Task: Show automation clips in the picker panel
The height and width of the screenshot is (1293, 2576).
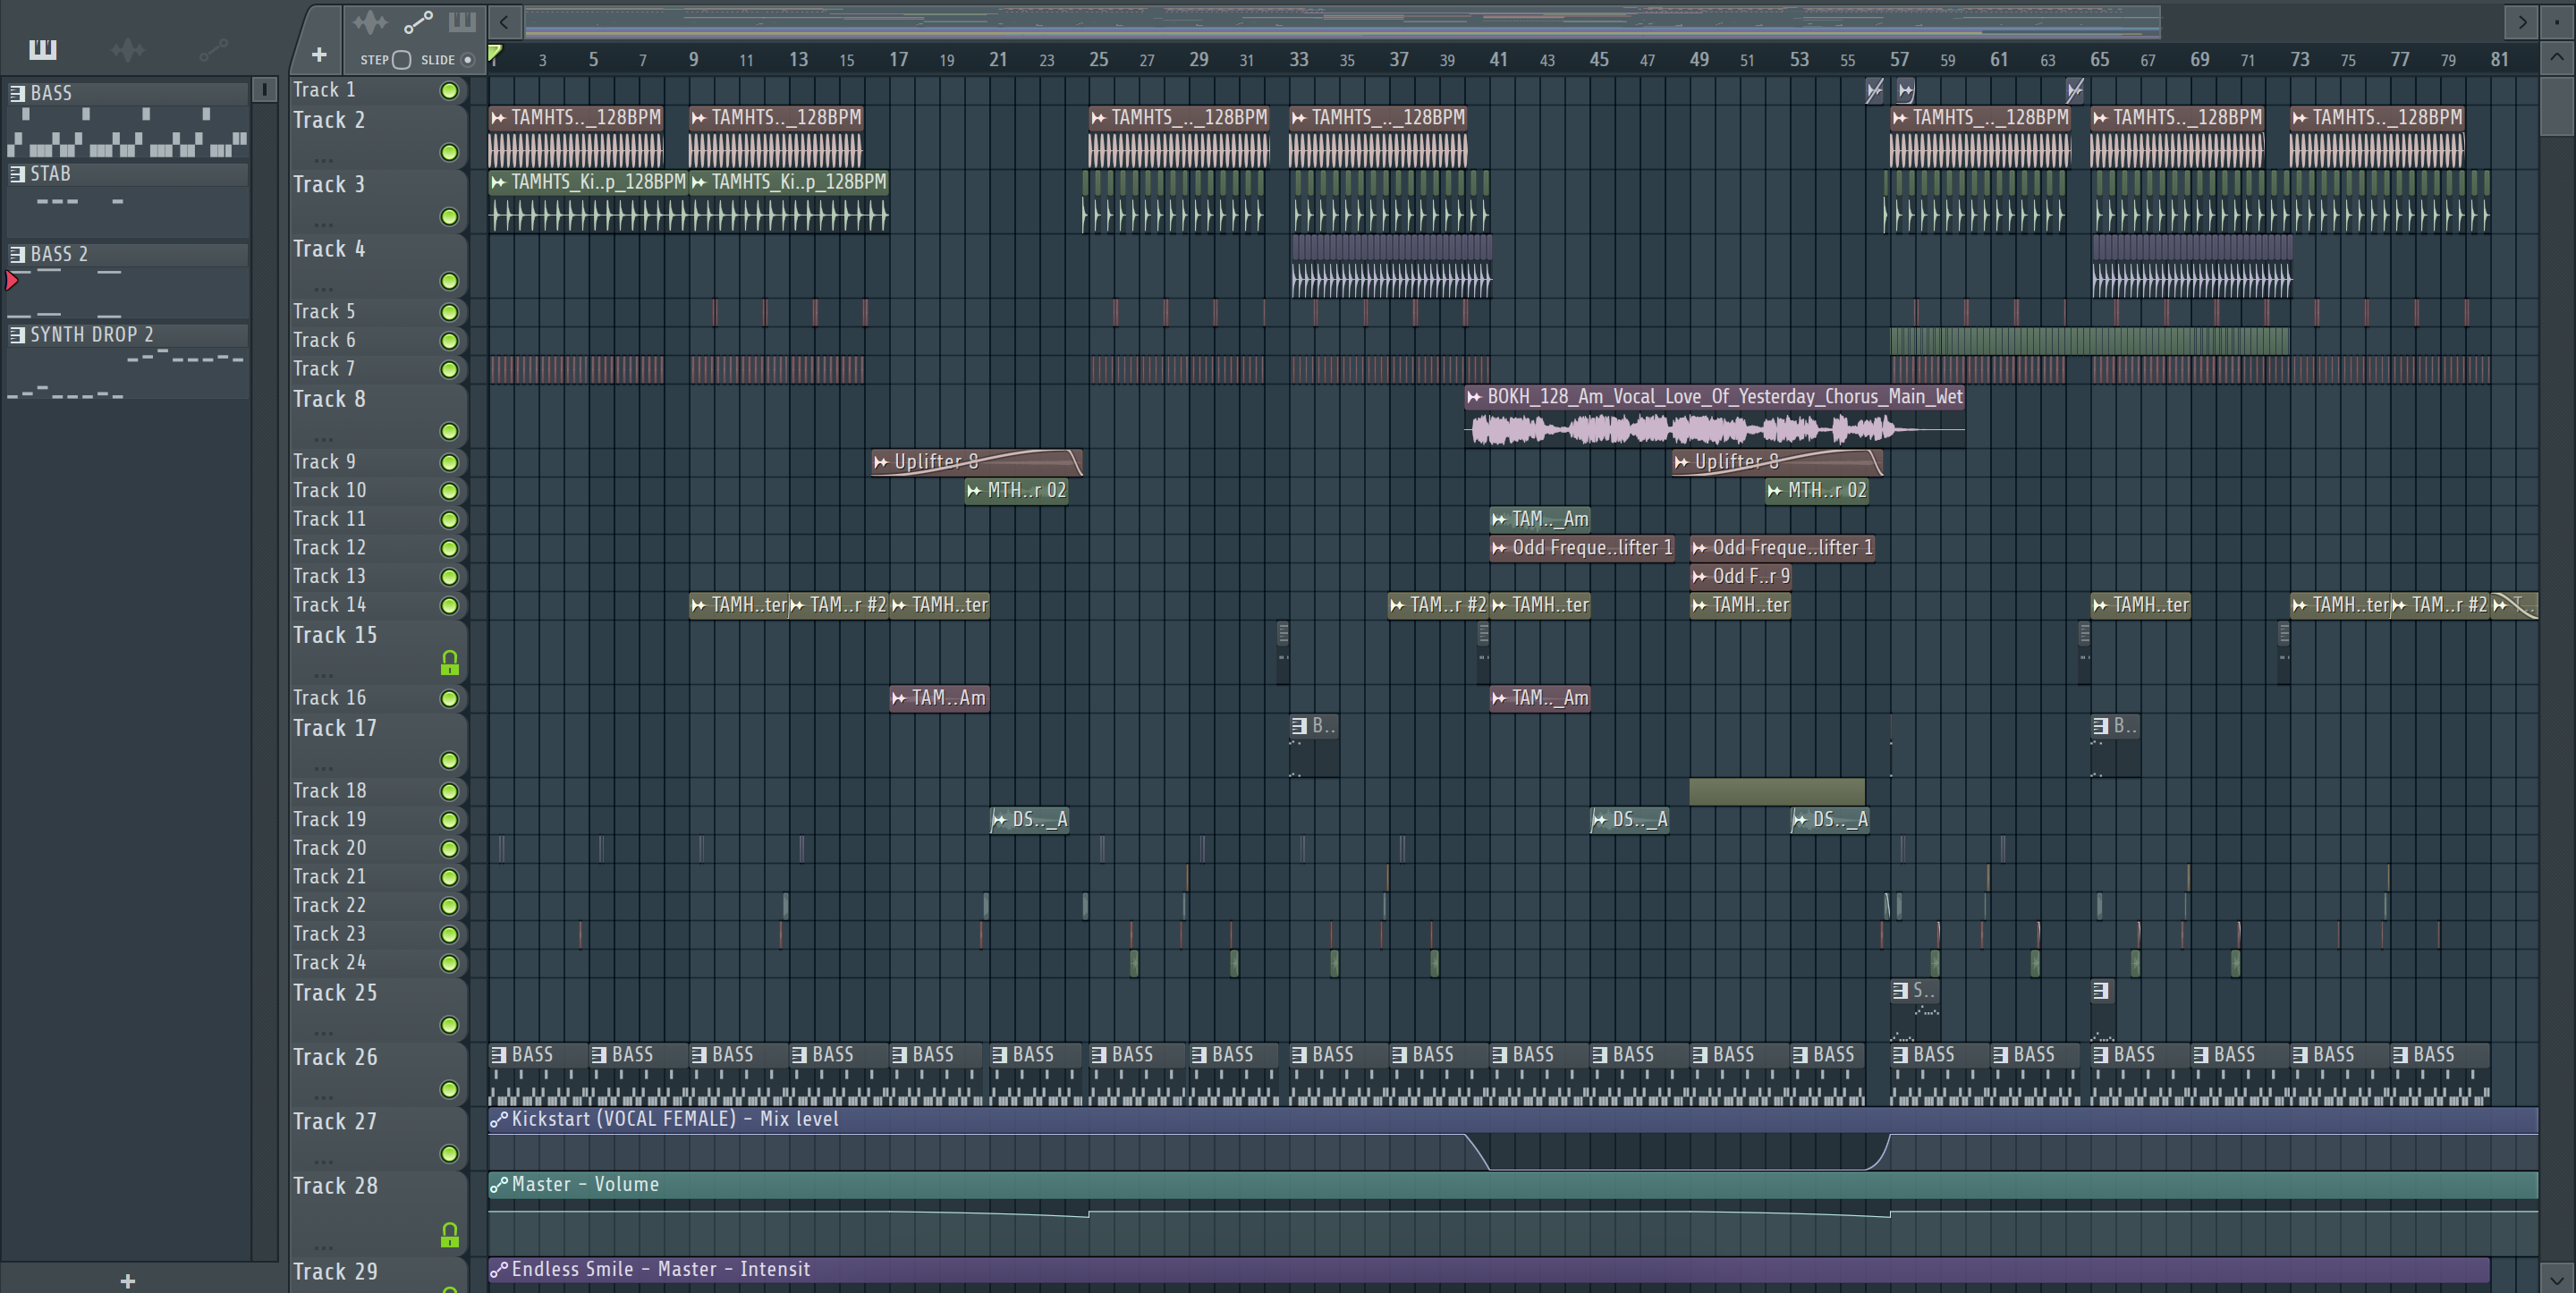Action: tap(213, 49)
